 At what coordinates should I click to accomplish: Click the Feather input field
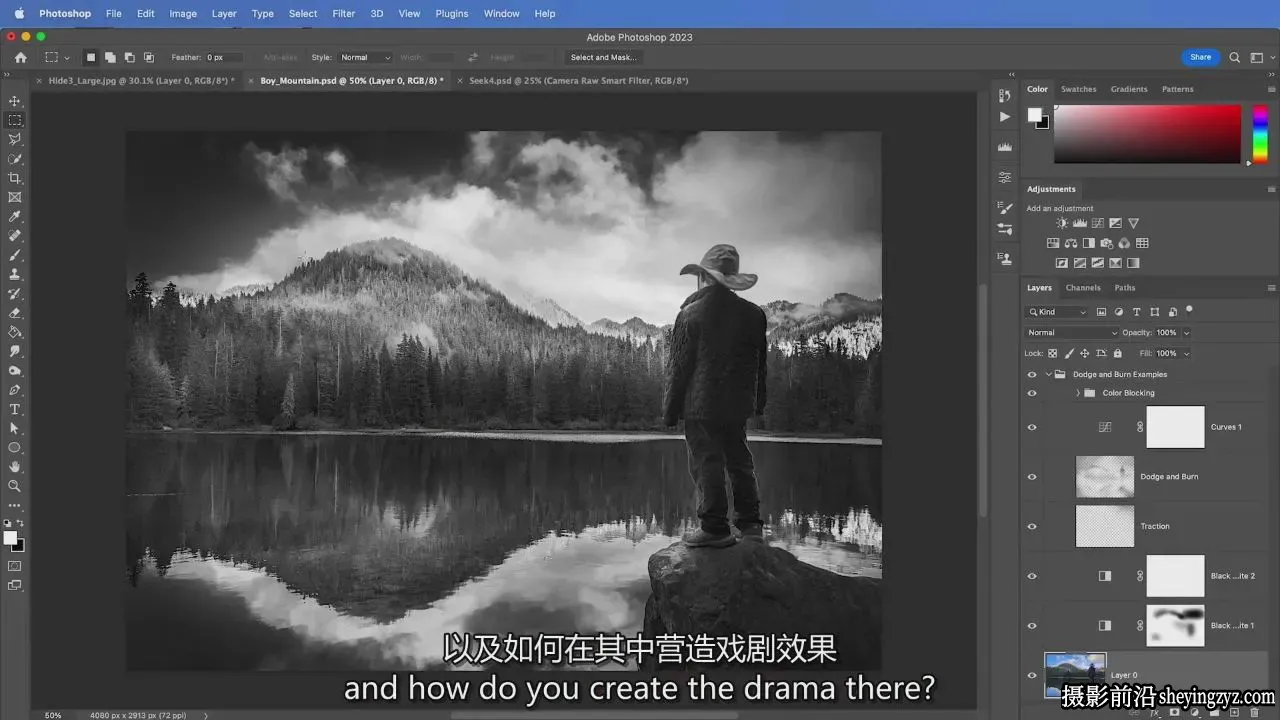224,57
